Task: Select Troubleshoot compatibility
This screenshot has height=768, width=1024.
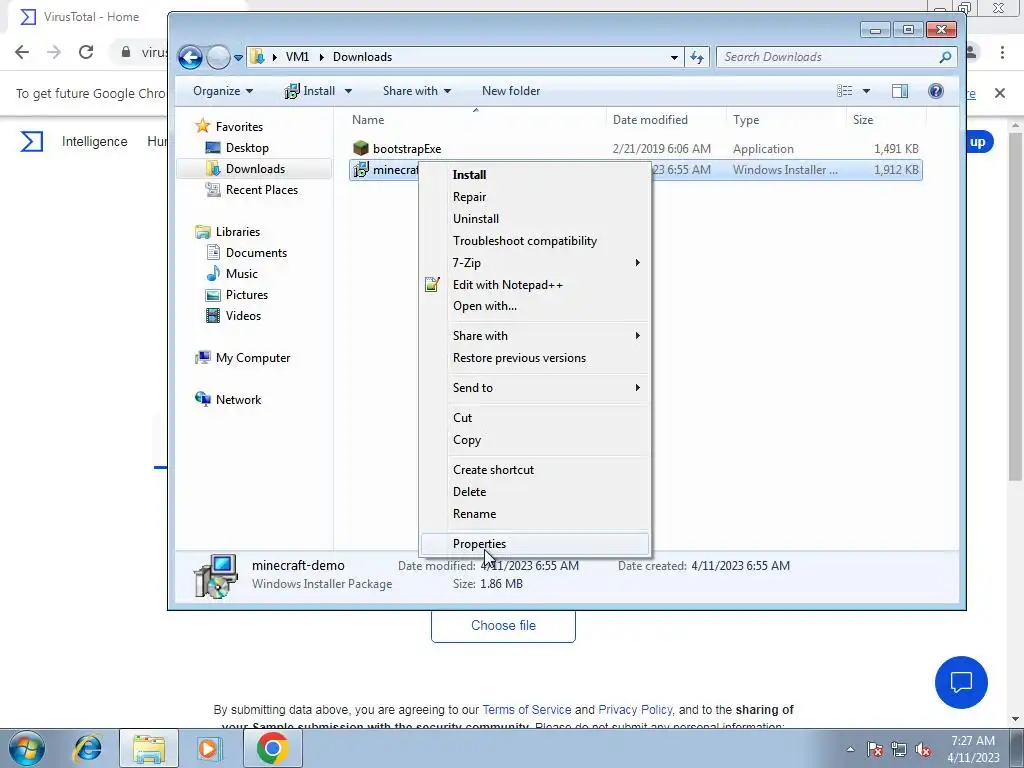Action: (524, 240)
